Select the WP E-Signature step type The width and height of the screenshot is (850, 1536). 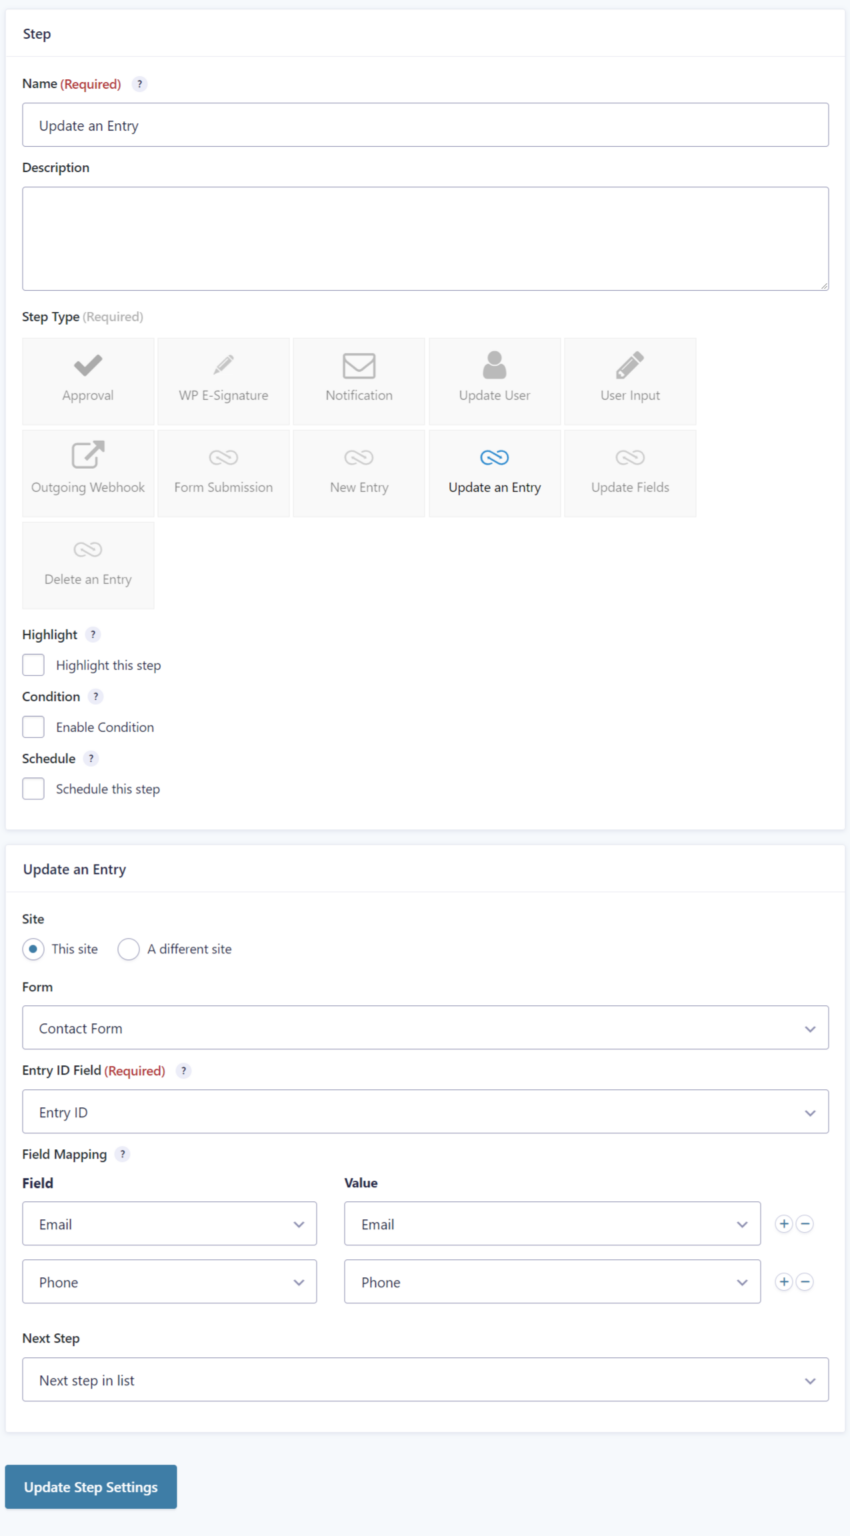tap(223, 380)
